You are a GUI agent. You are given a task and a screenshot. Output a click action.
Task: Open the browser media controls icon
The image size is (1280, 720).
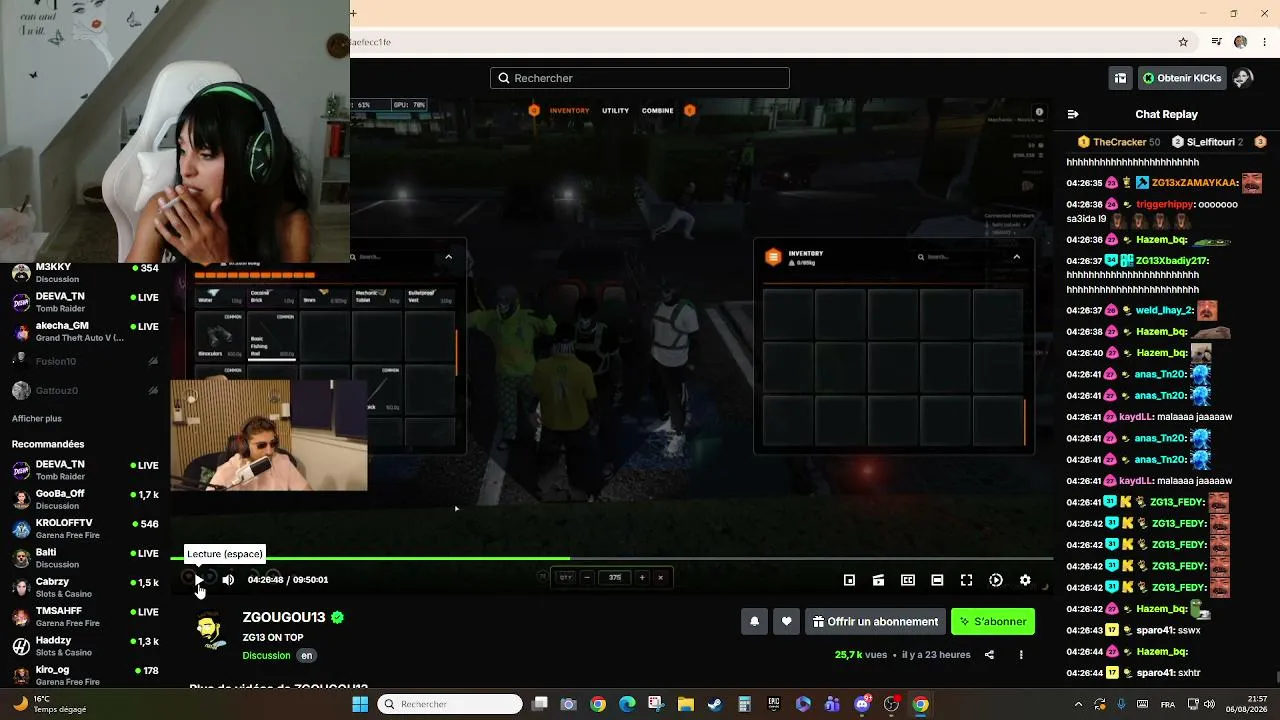1216,42
